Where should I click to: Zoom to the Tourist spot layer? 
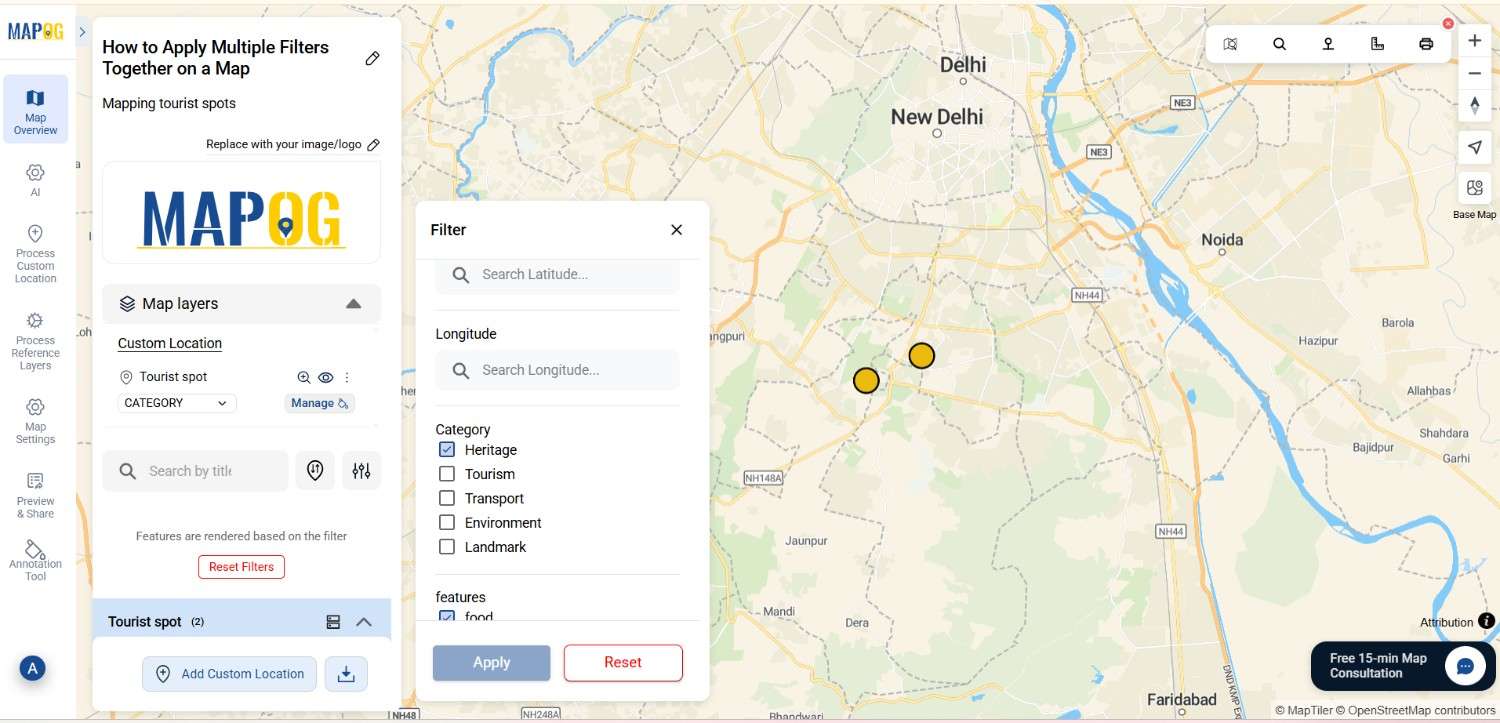[304, 377]
